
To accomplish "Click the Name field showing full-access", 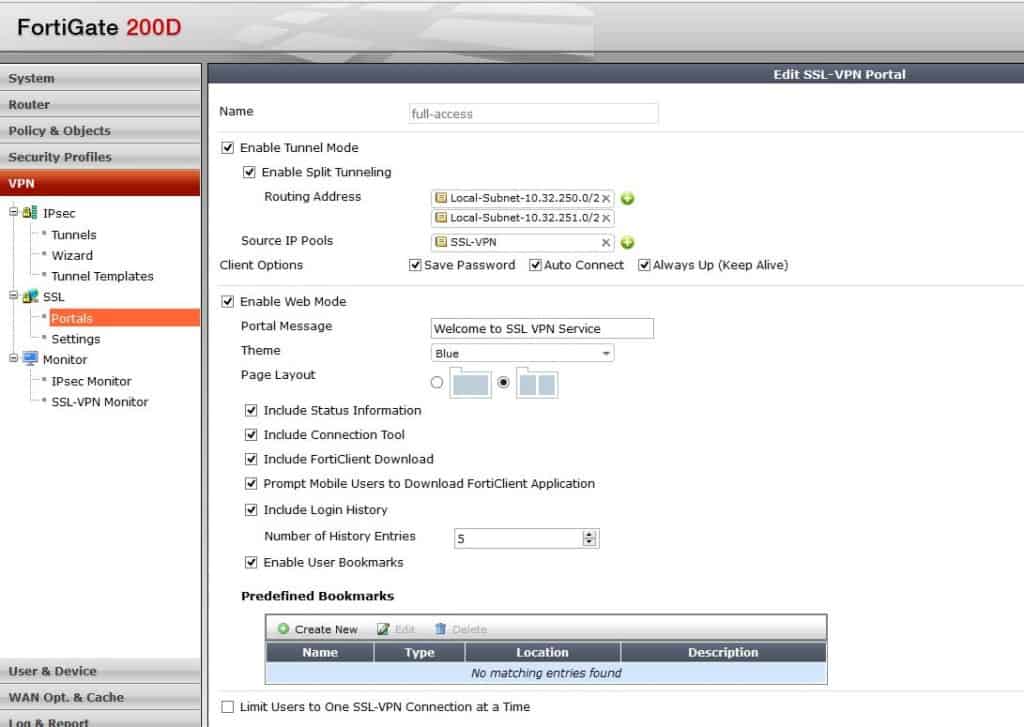I will 533,114.
